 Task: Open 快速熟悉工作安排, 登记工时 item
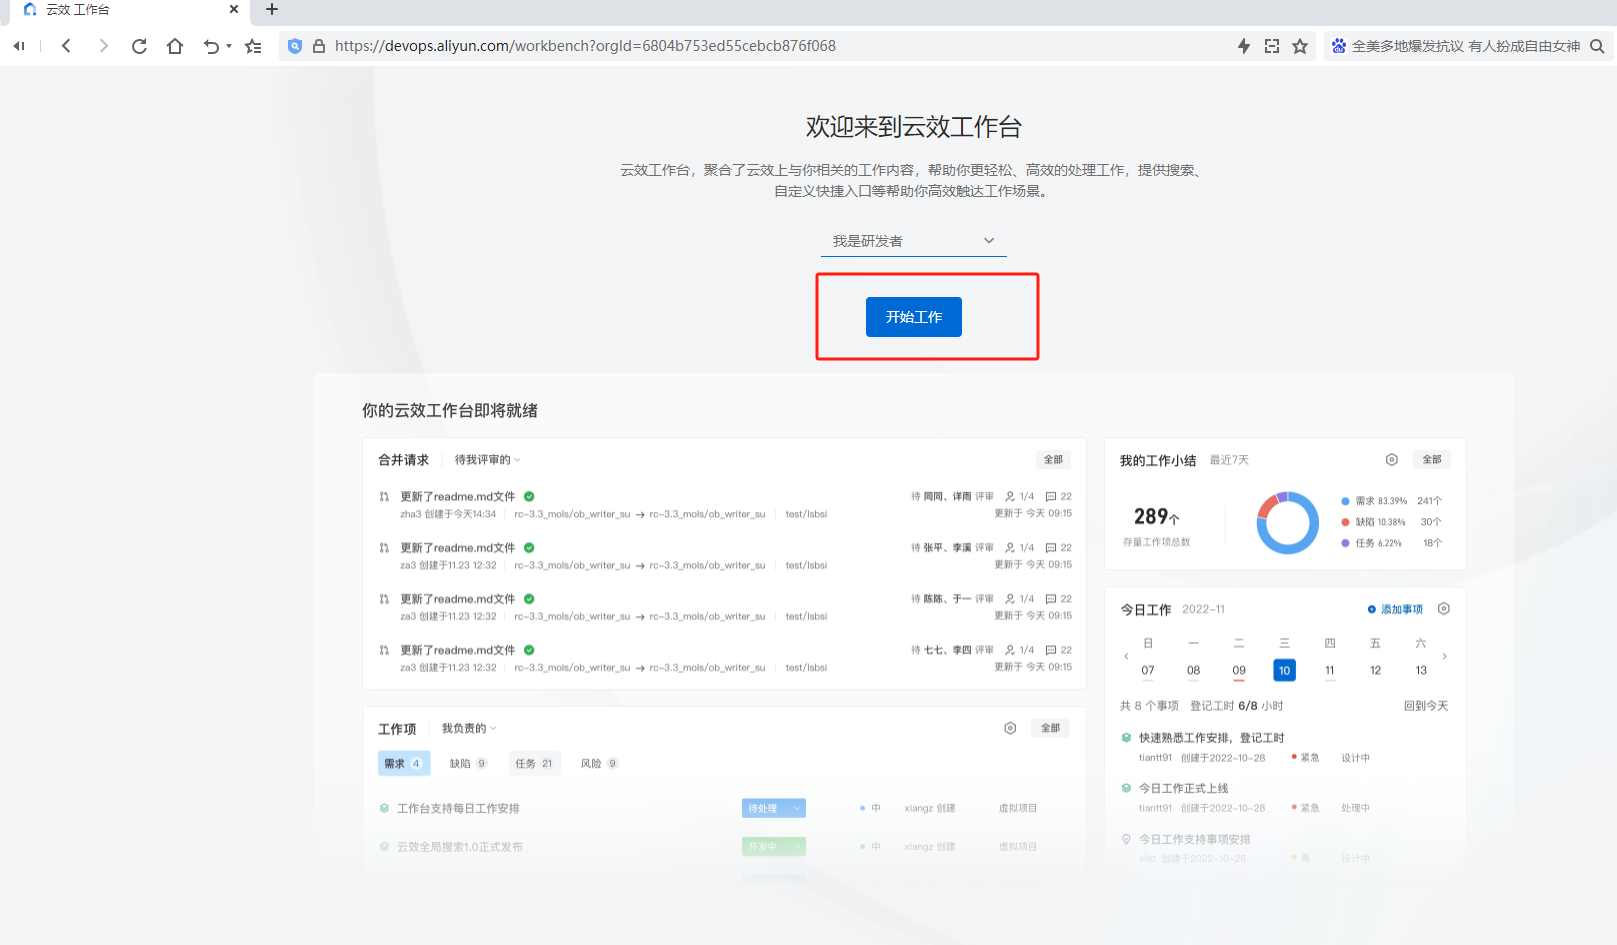coord(1211,738)
